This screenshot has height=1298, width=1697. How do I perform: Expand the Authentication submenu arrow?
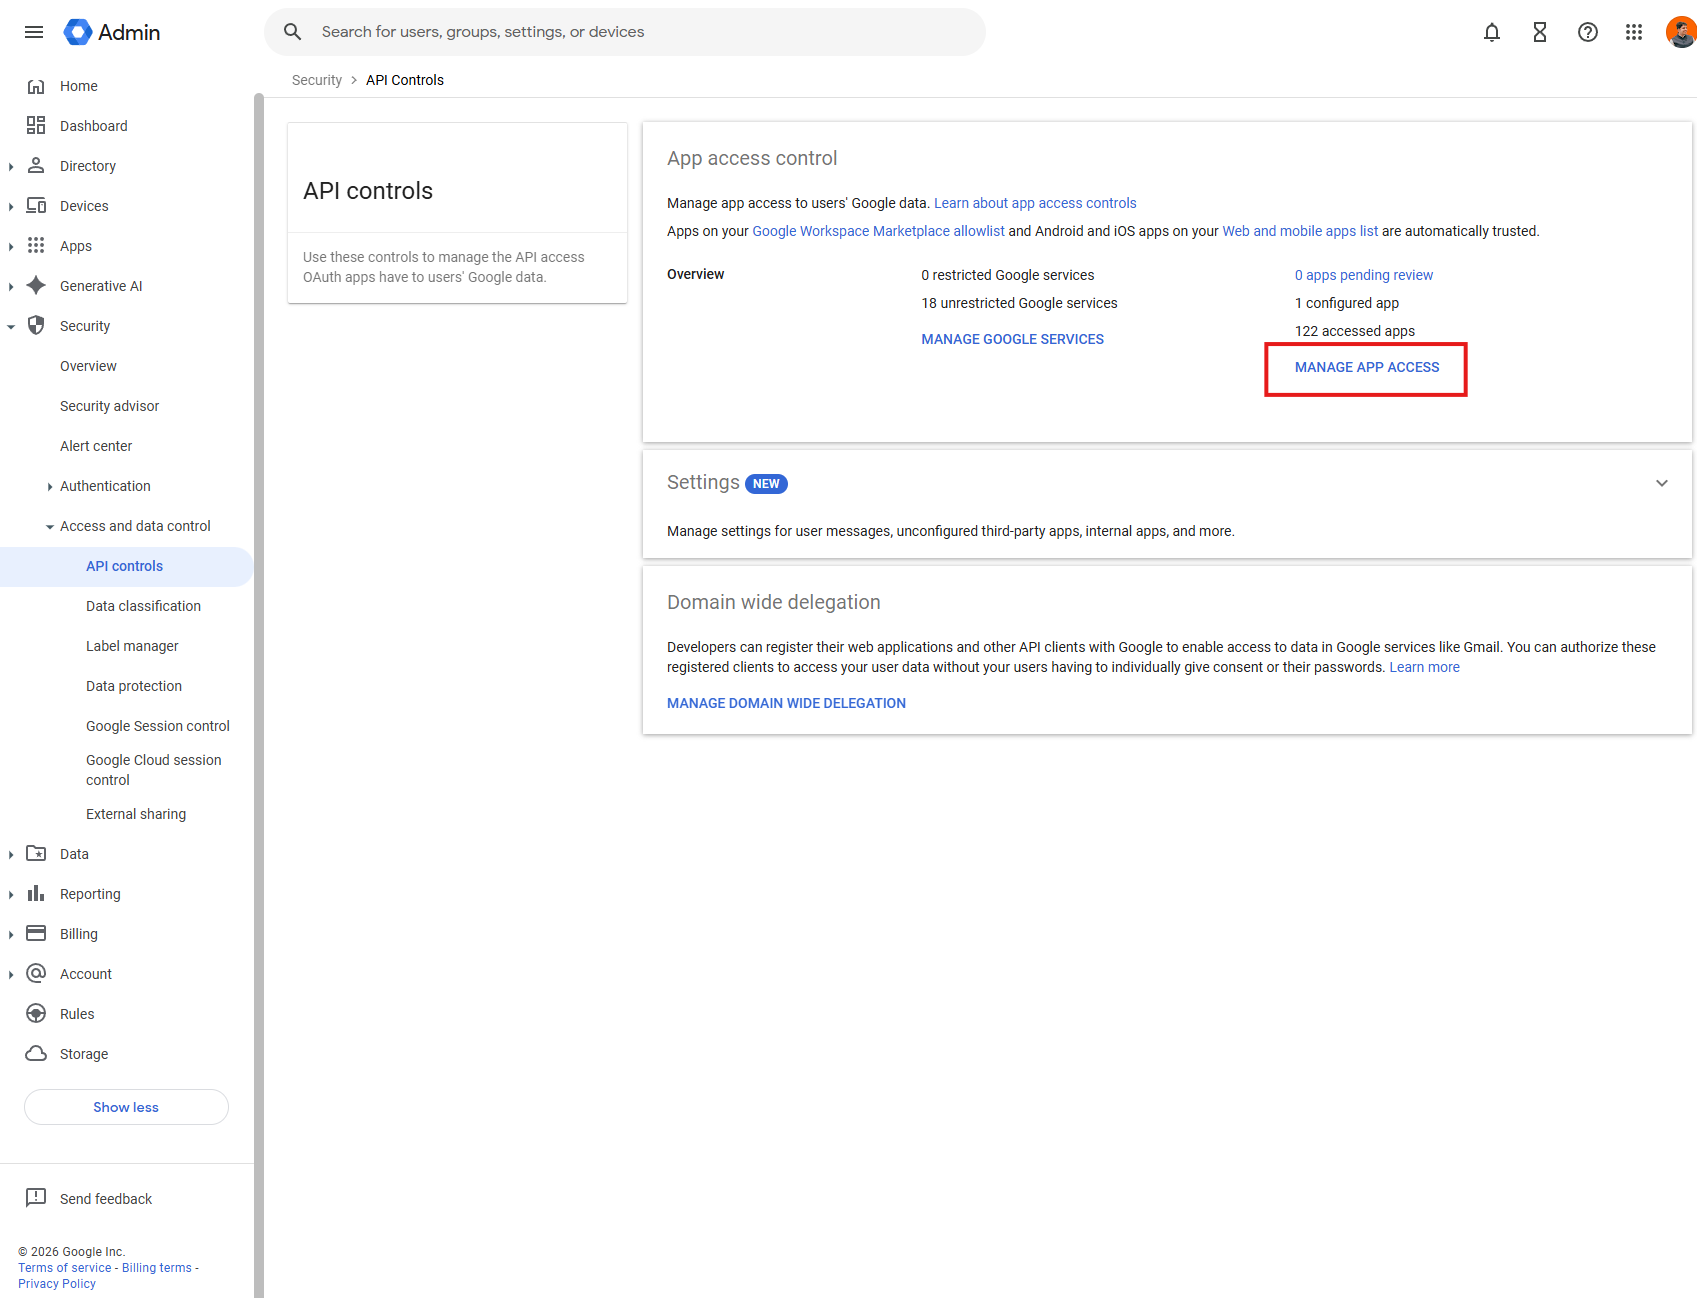(x=50, y=487)
